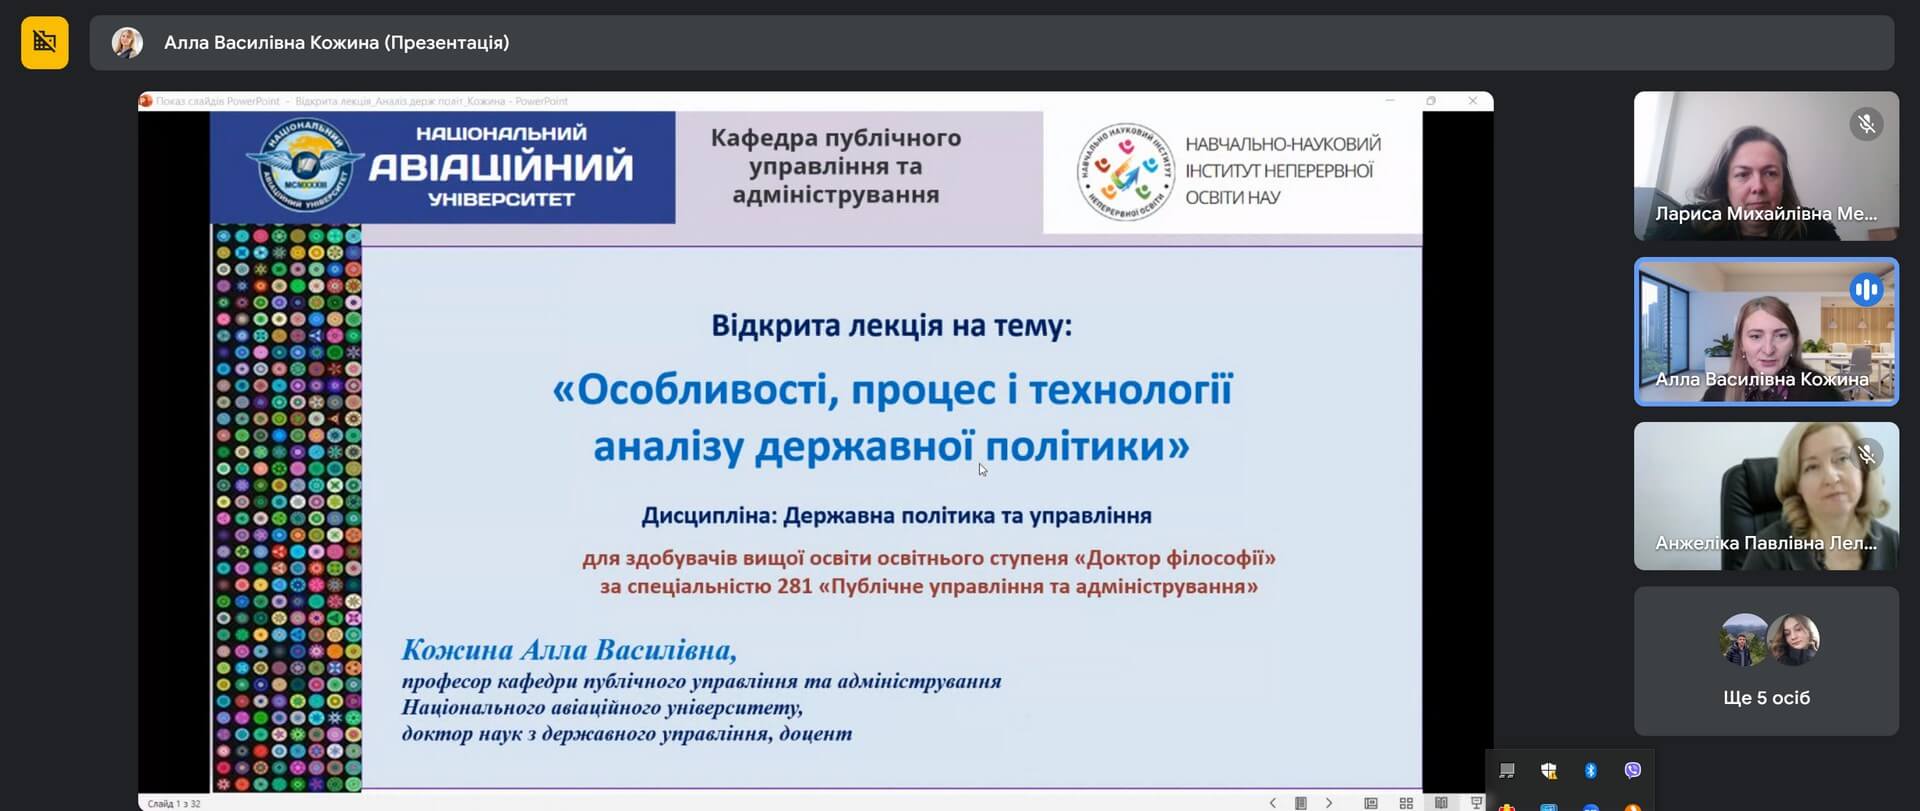Click muted microphone indicator on Лариса Михайлівна tile
Screen dimensions: 1920x811
click(x=1866, y=124)
